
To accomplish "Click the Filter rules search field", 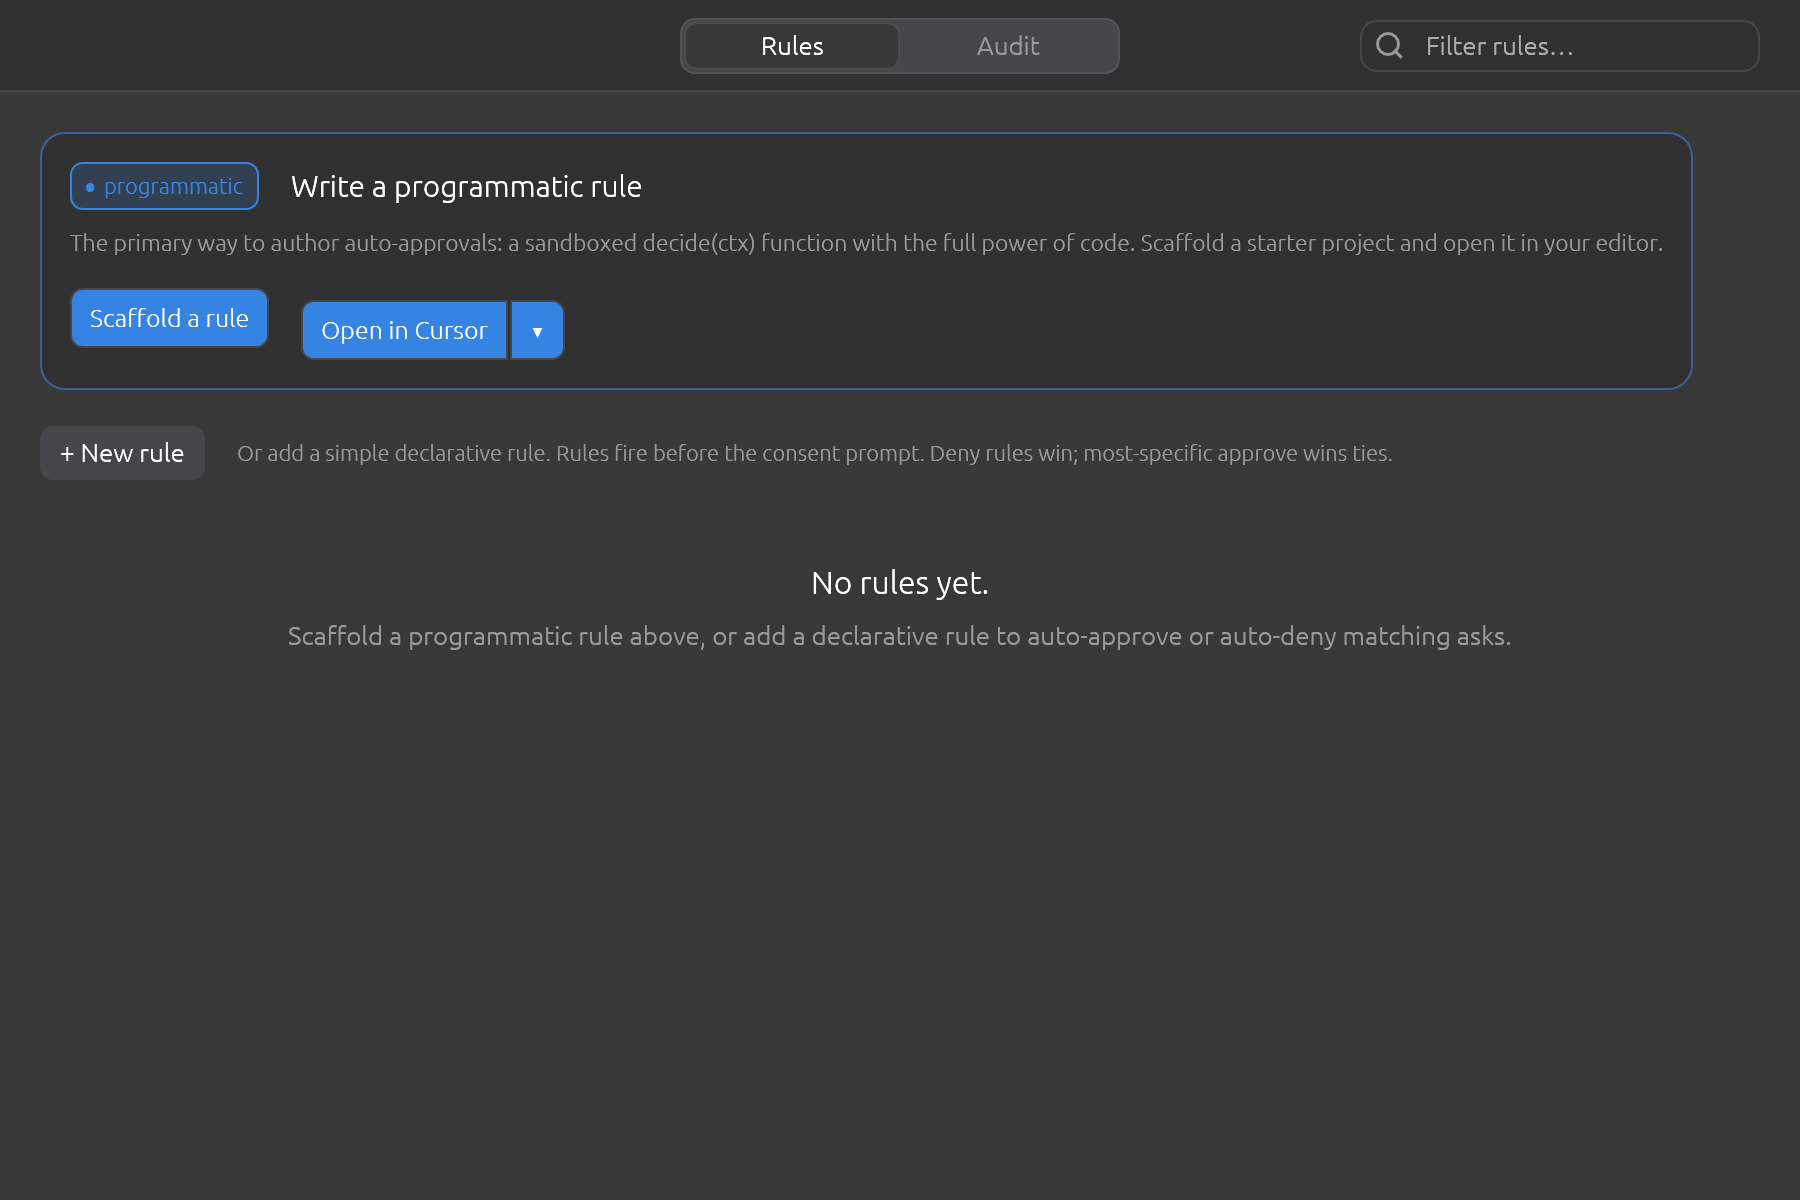I will (x=1559, y=46).
